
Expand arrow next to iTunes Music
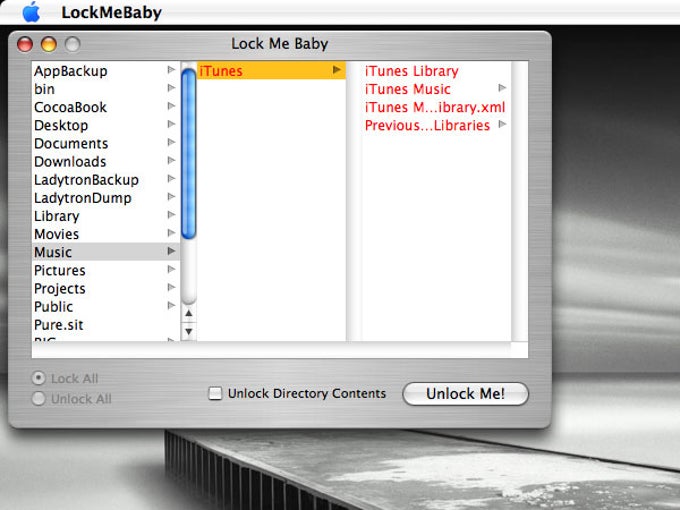click(502, 88)
